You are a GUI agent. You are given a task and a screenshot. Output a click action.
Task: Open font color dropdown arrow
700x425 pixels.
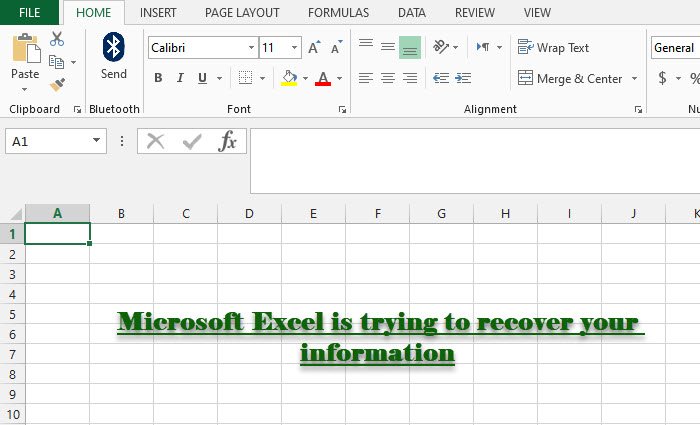pyautogui.click(x=339, y=78)
